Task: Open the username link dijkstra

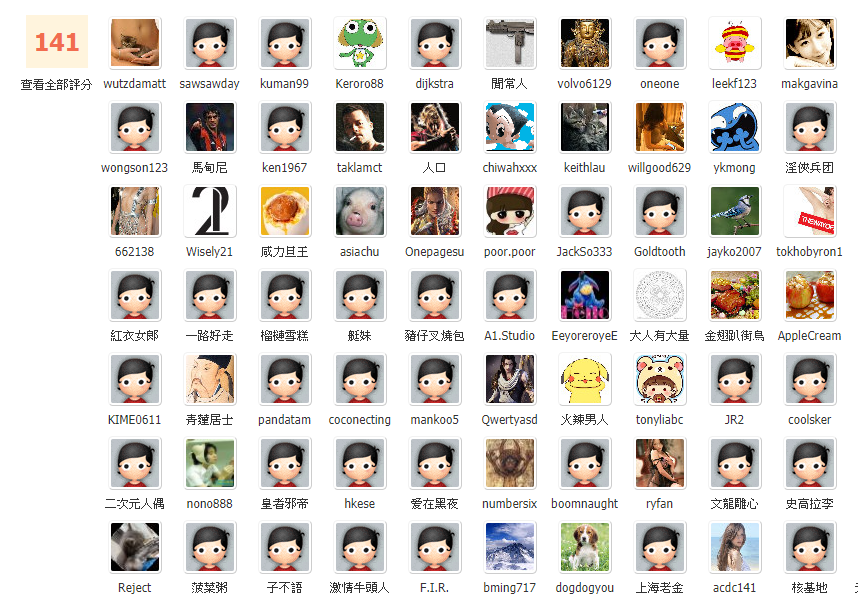Action: pos(435,84)
